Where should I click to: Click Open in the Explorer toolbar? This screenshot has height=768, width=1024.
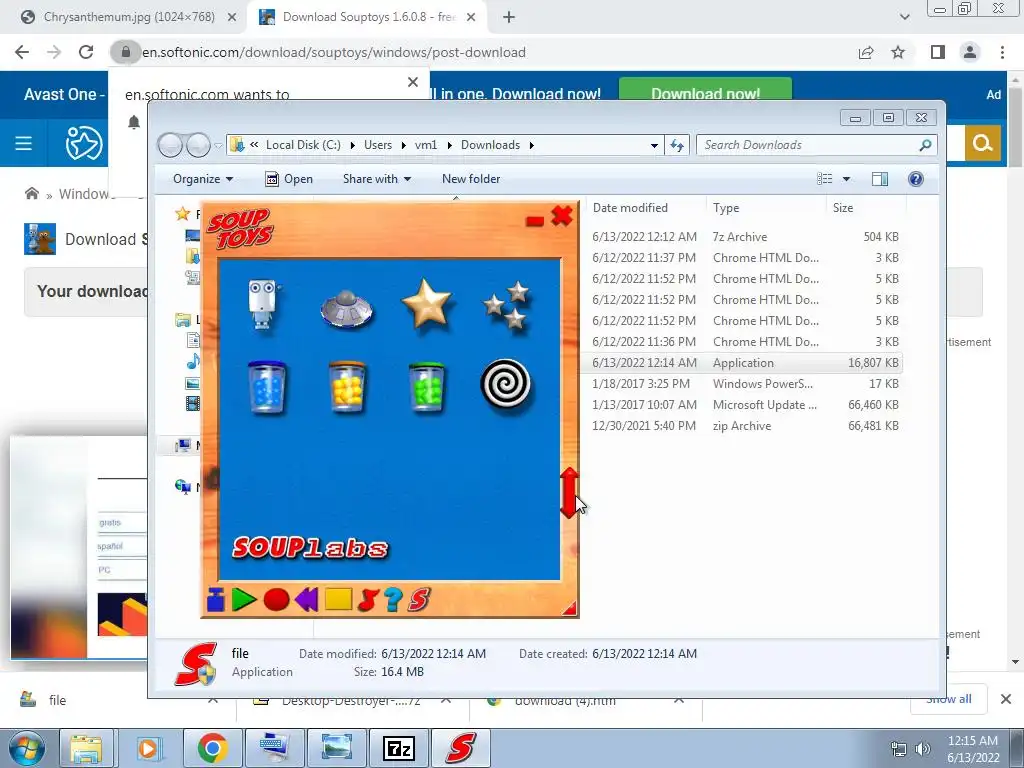289,179
